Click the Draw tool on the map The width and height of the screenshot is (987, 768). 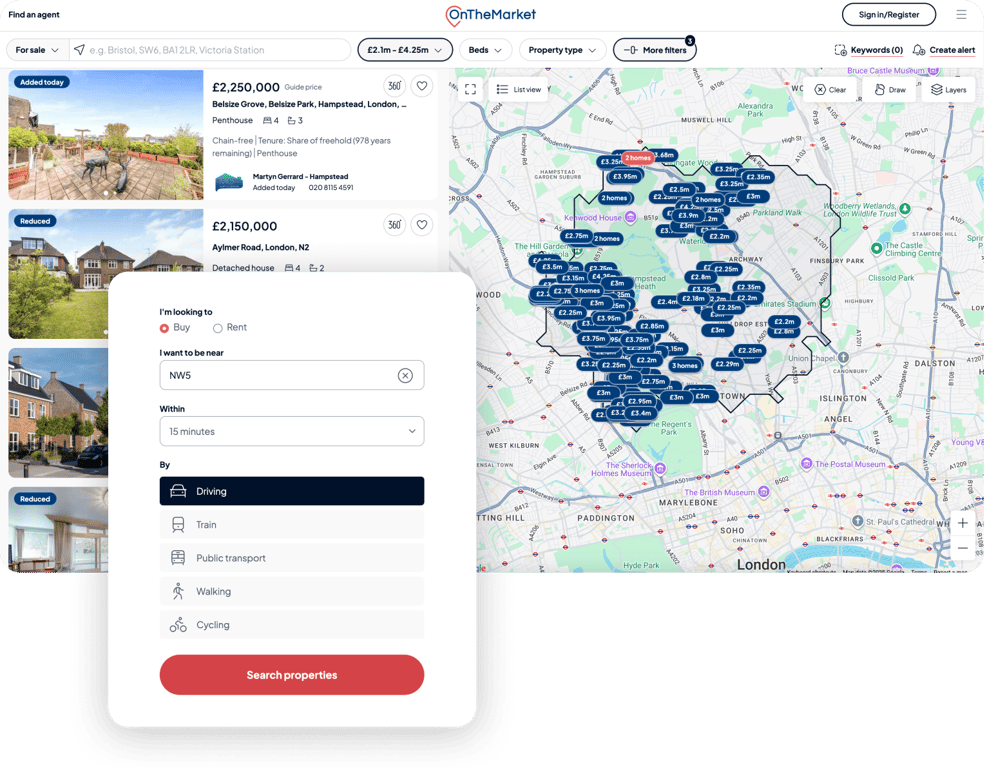coord(888,88)
